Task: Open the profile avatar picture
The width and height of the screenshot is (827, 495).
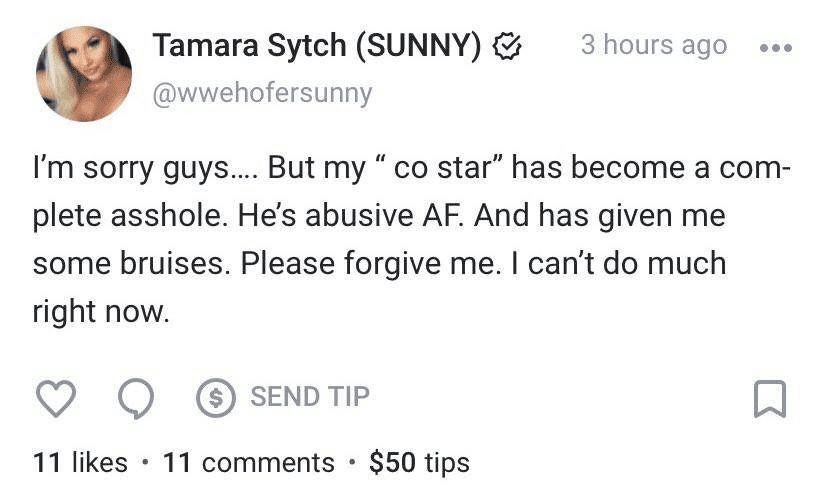Action: click(x=84, y=73)
